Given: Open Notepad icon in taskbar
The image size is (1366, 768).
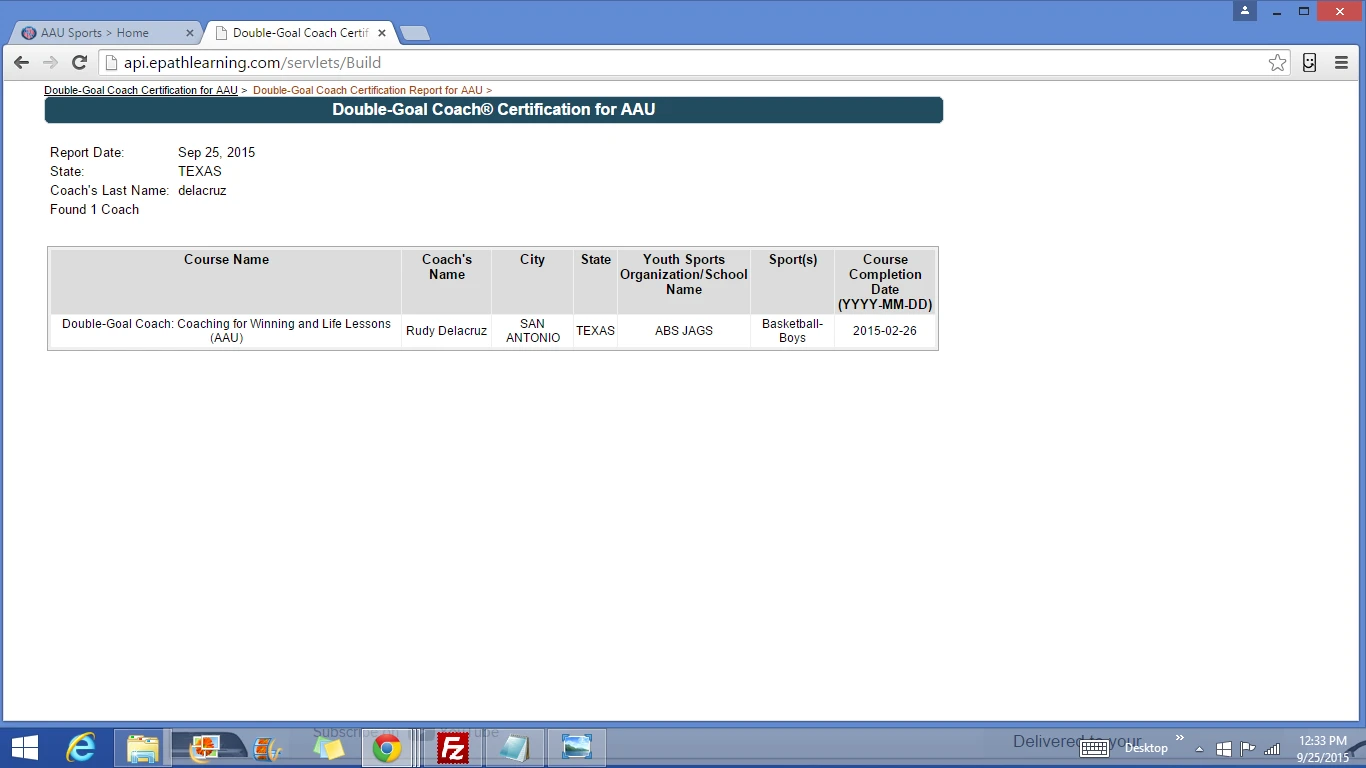Looking at the screenshot, I should tap(515, 748).
